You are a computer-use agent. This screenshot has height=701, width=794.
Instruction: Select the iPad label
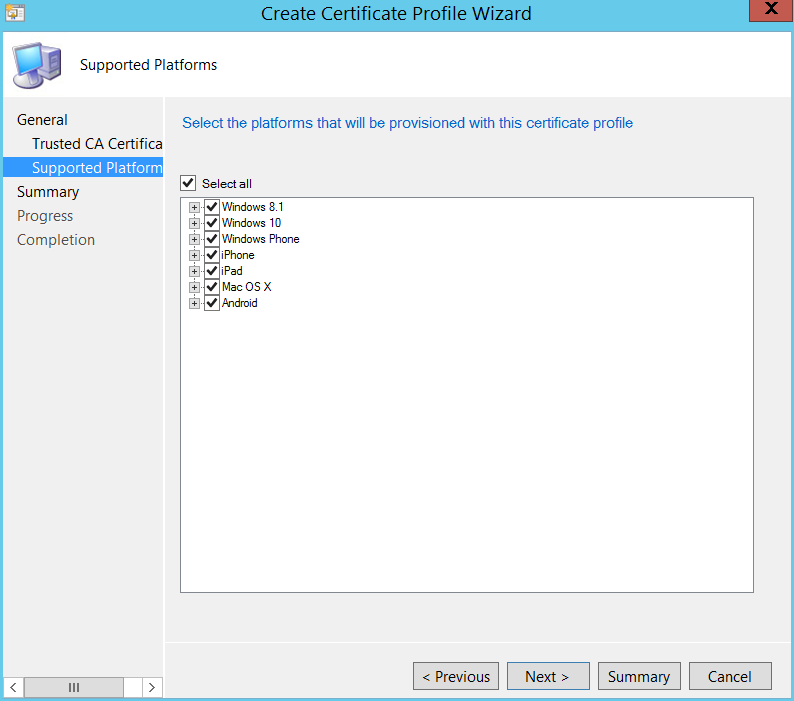click(x=231, y=271)
